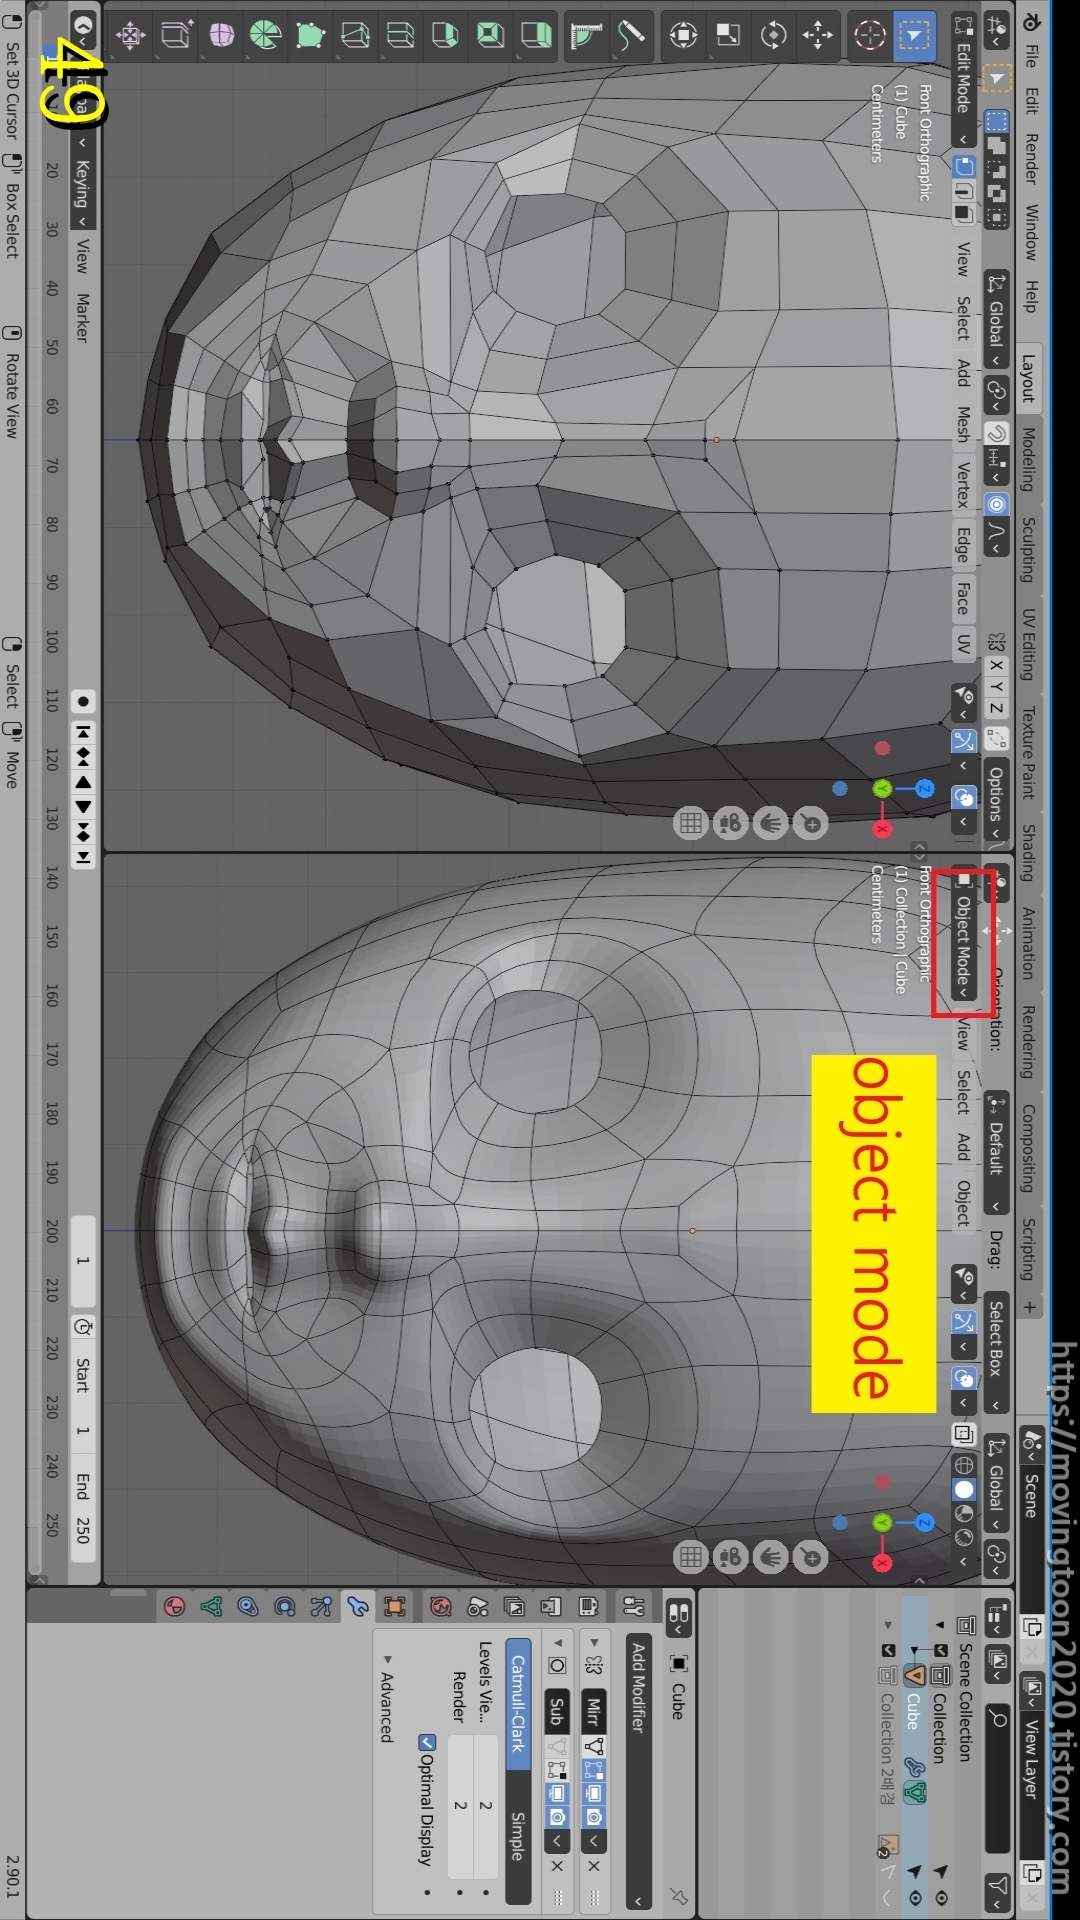Select the Knife tool
This screenshot has height=1920, width=1080.
(x=356, y=36)
